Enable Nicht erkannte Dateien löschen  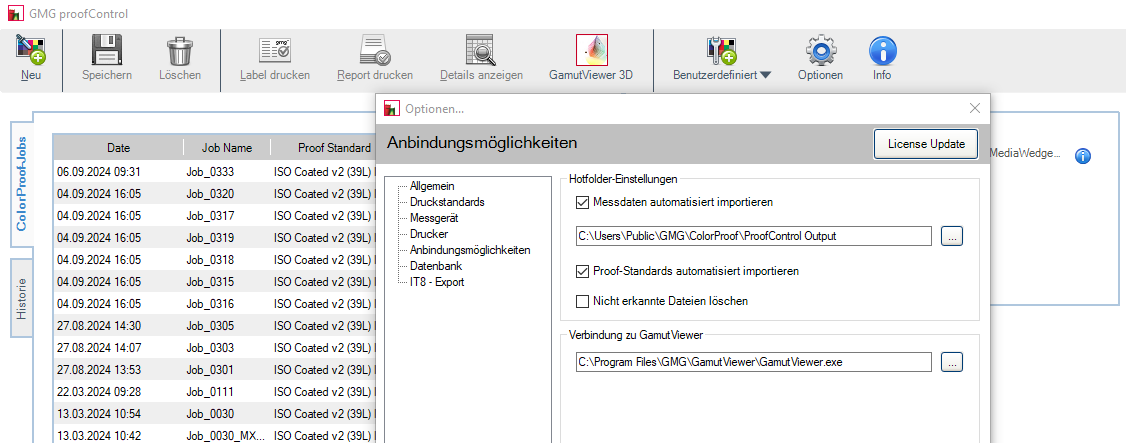click(582, 302)
